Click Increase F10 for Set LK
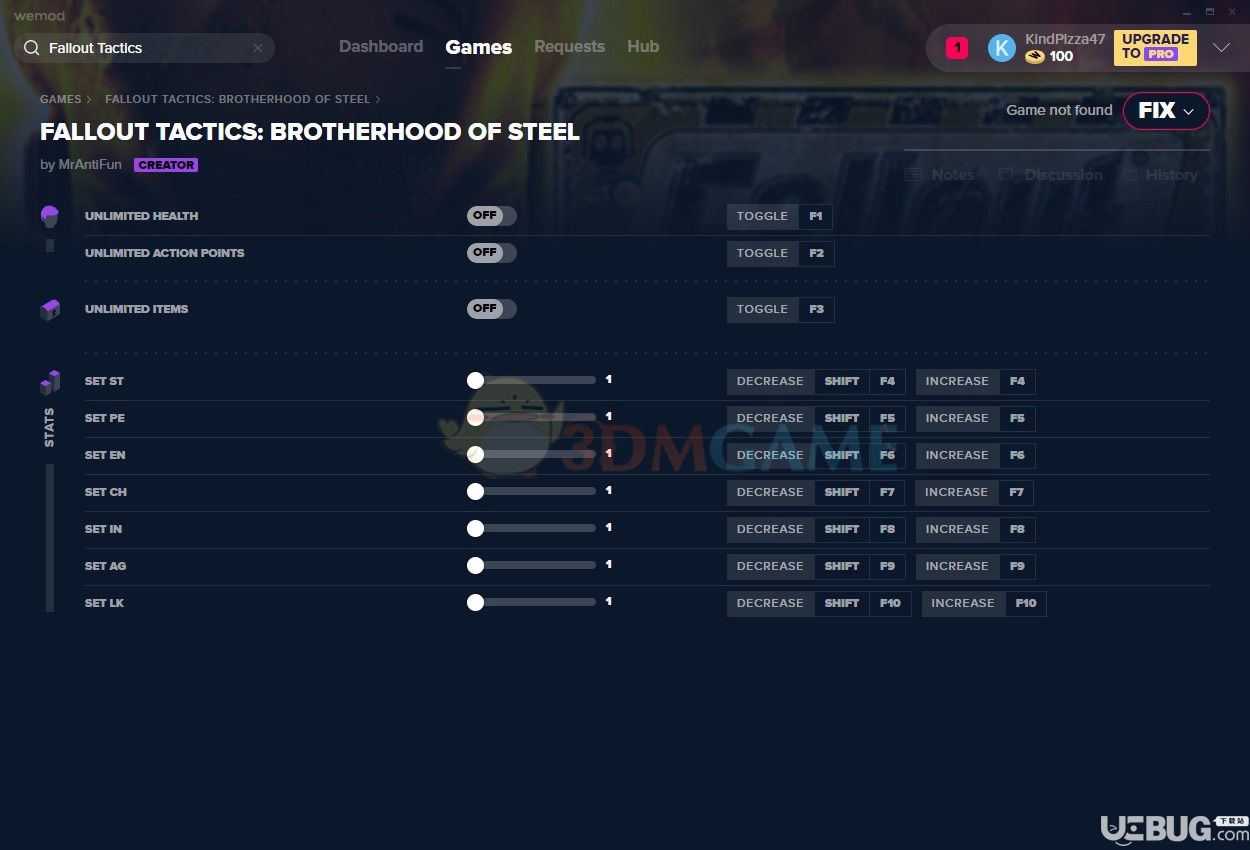Viewport: 1250px width, 850px height. coord(984,603)
